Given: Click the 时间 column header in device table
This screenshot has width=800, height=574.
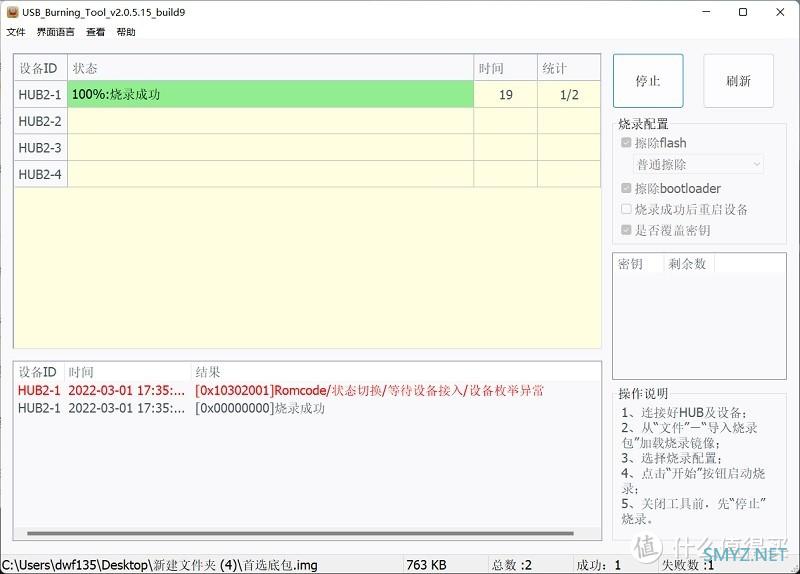Looking at the screenshot, I should [506, 68].
